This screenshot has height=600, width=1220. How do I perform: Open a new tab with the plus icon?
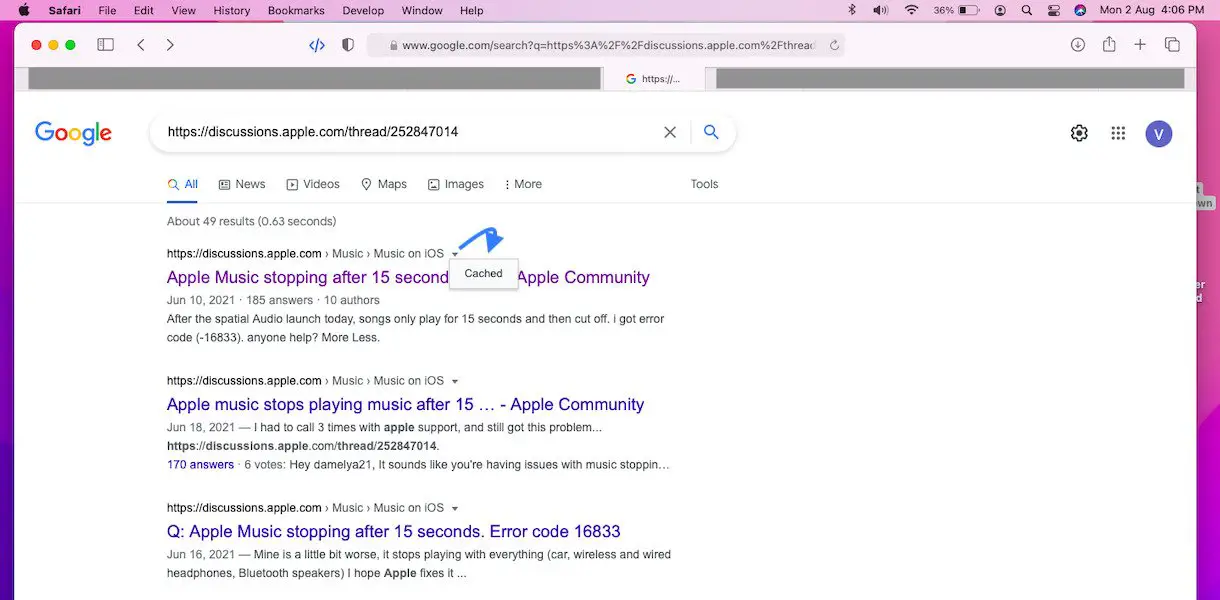tap(1140, 45)
